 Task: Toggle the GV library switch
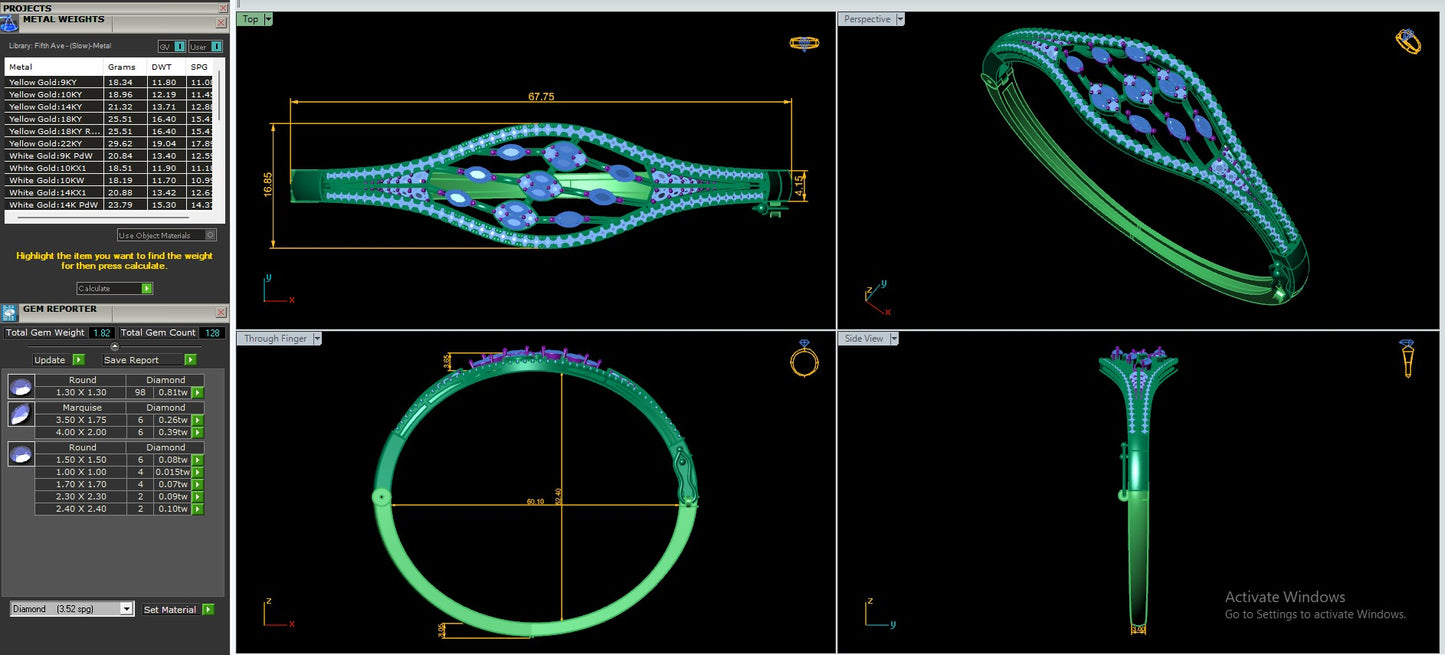(x=172, y=46)
